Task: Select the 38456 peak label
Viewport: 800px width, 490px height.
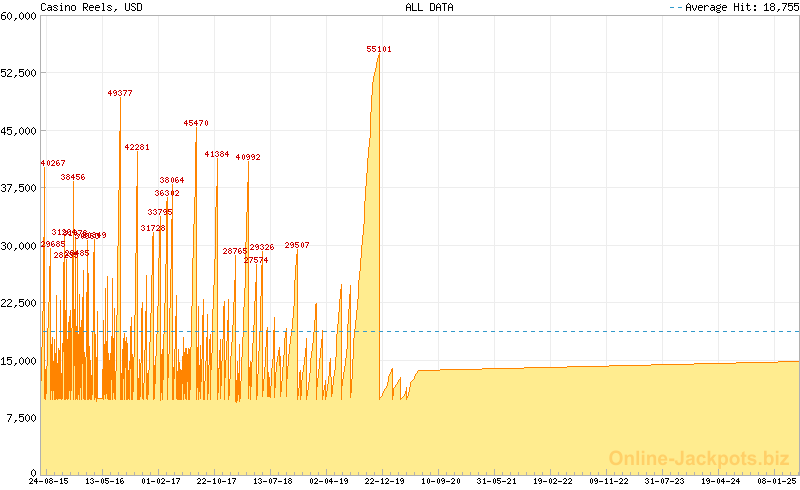Action: tap(73, 177)
